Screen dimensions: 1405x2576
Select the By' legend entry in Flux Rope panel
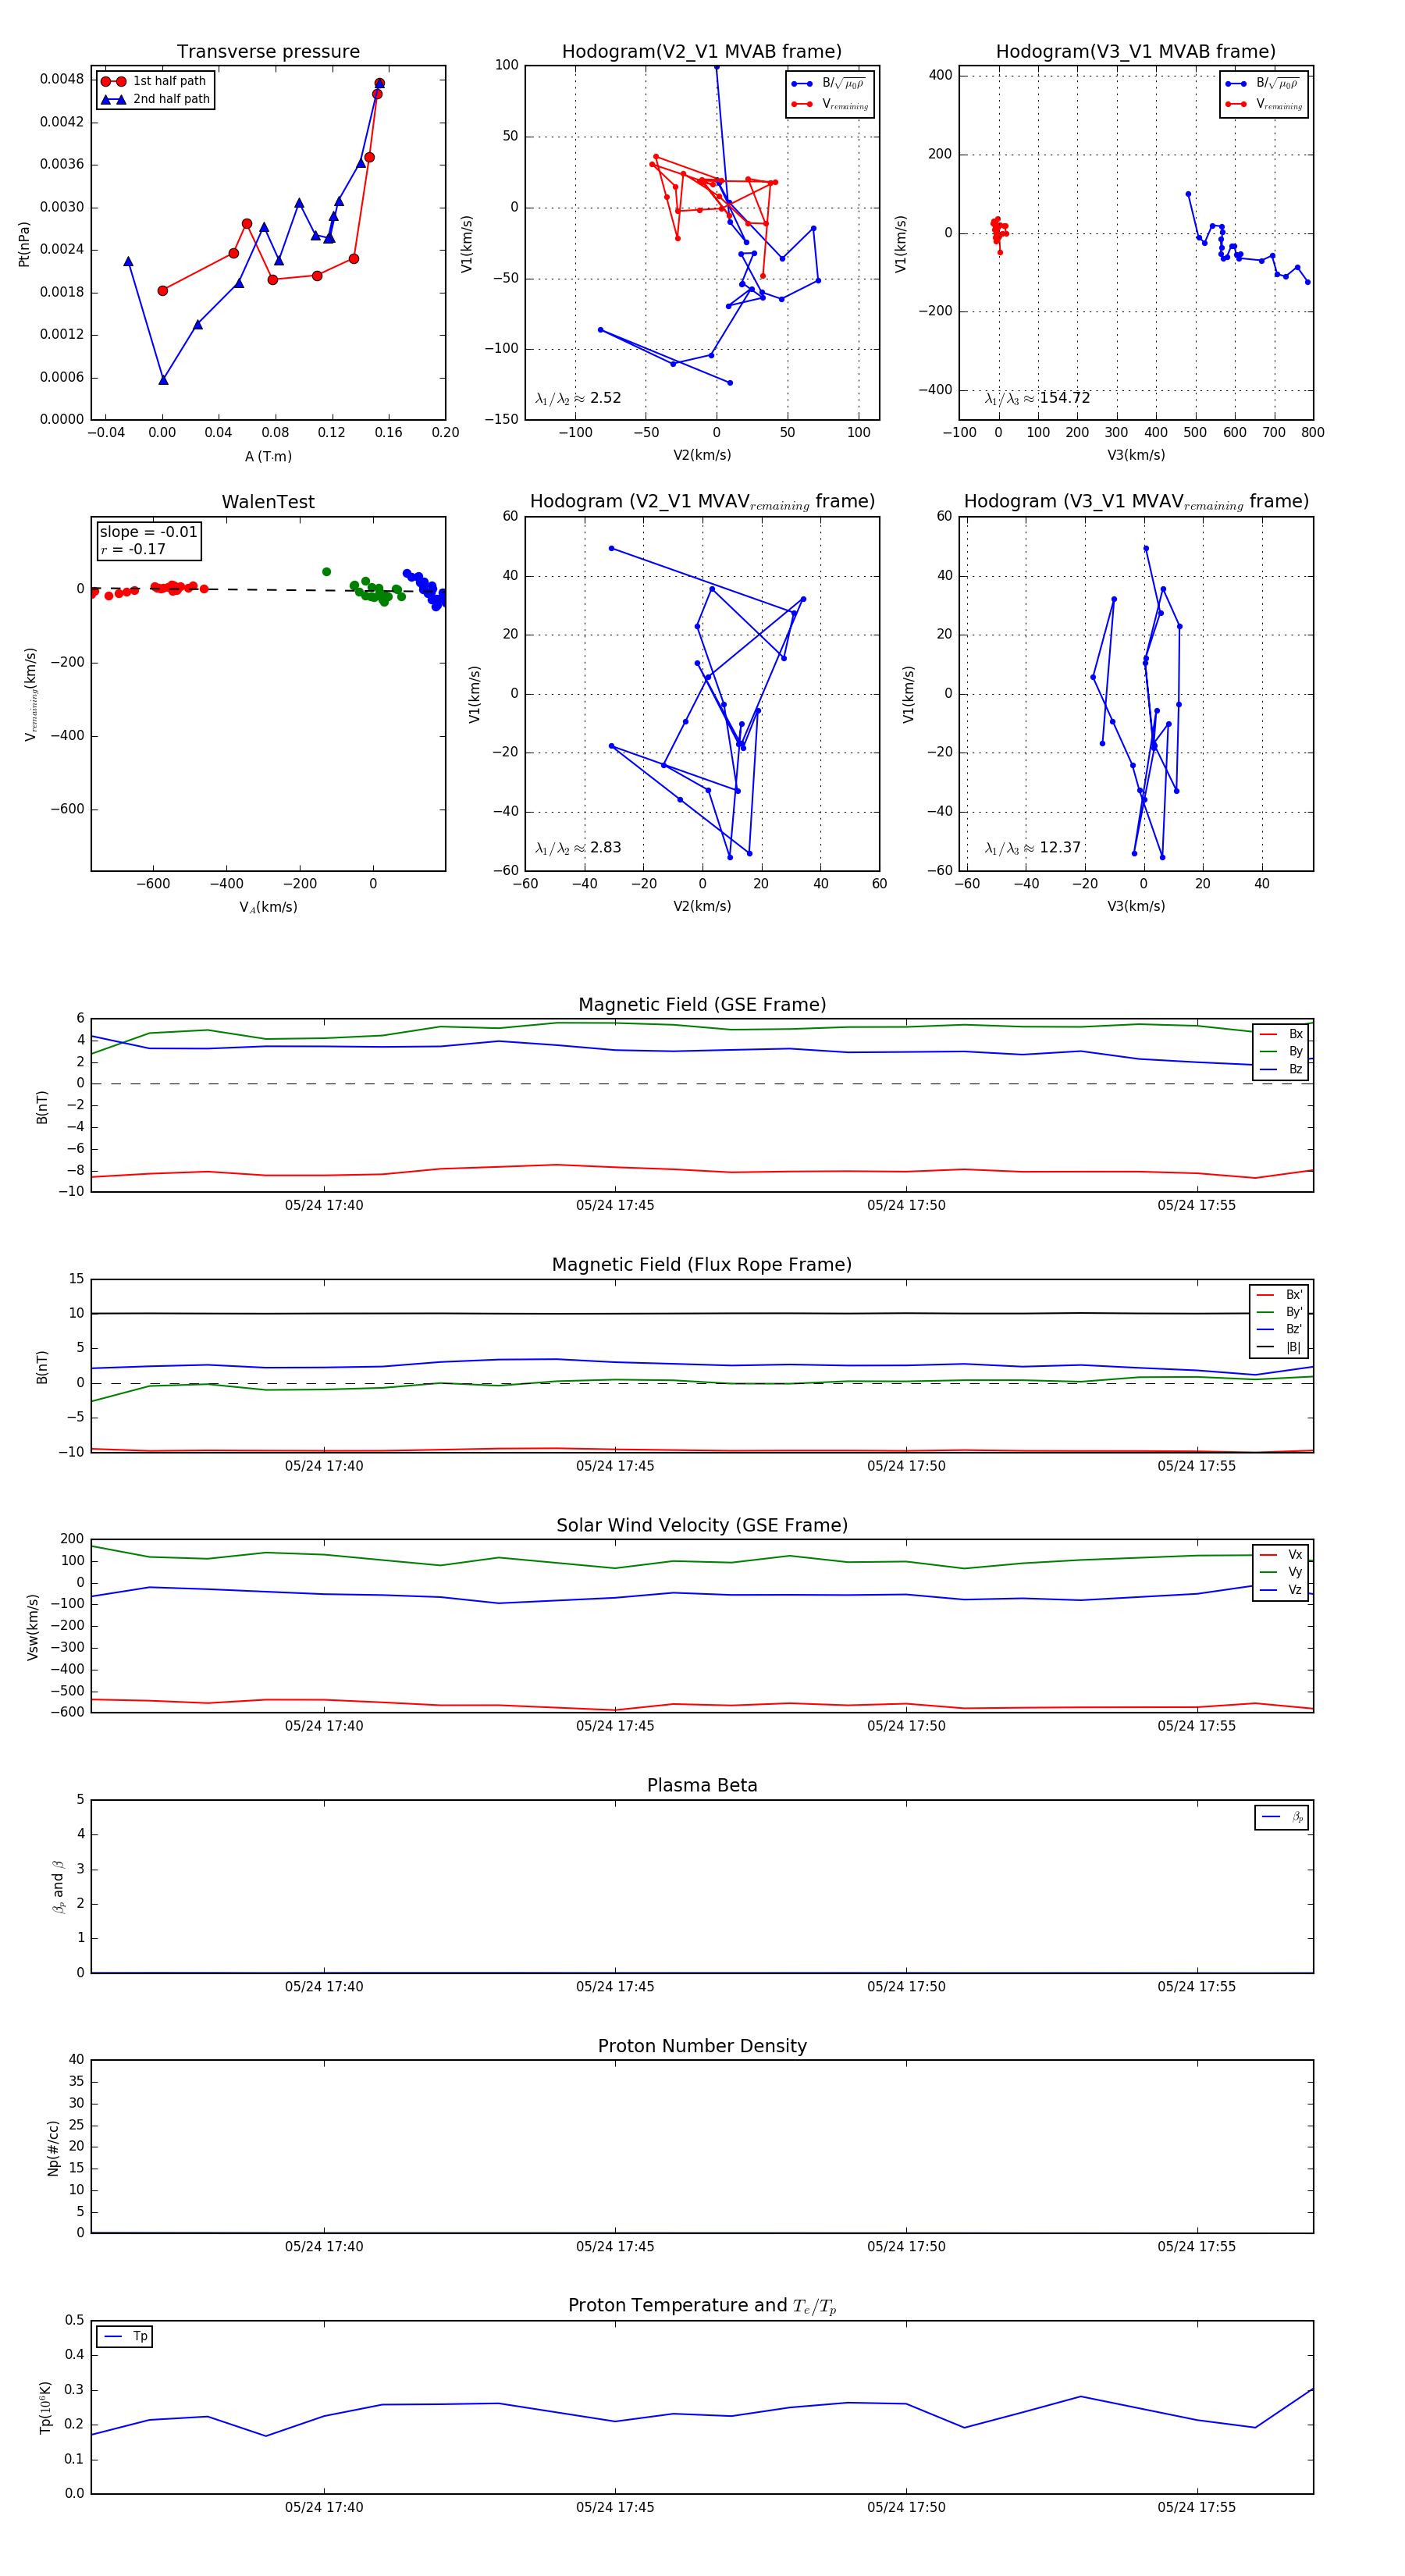tap(1280, 1312)
